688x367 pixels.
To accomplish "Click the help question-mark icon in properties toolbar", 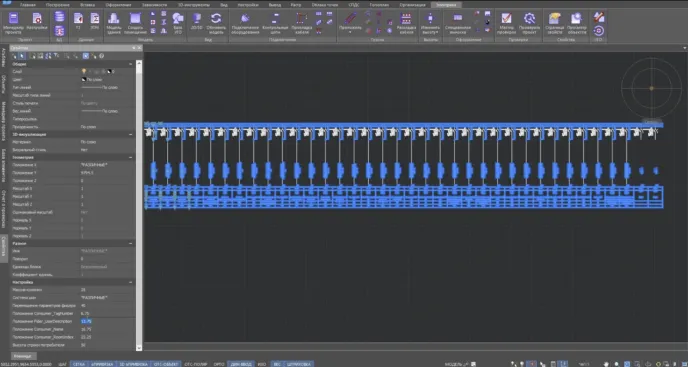I will click(x=101, y=56).
